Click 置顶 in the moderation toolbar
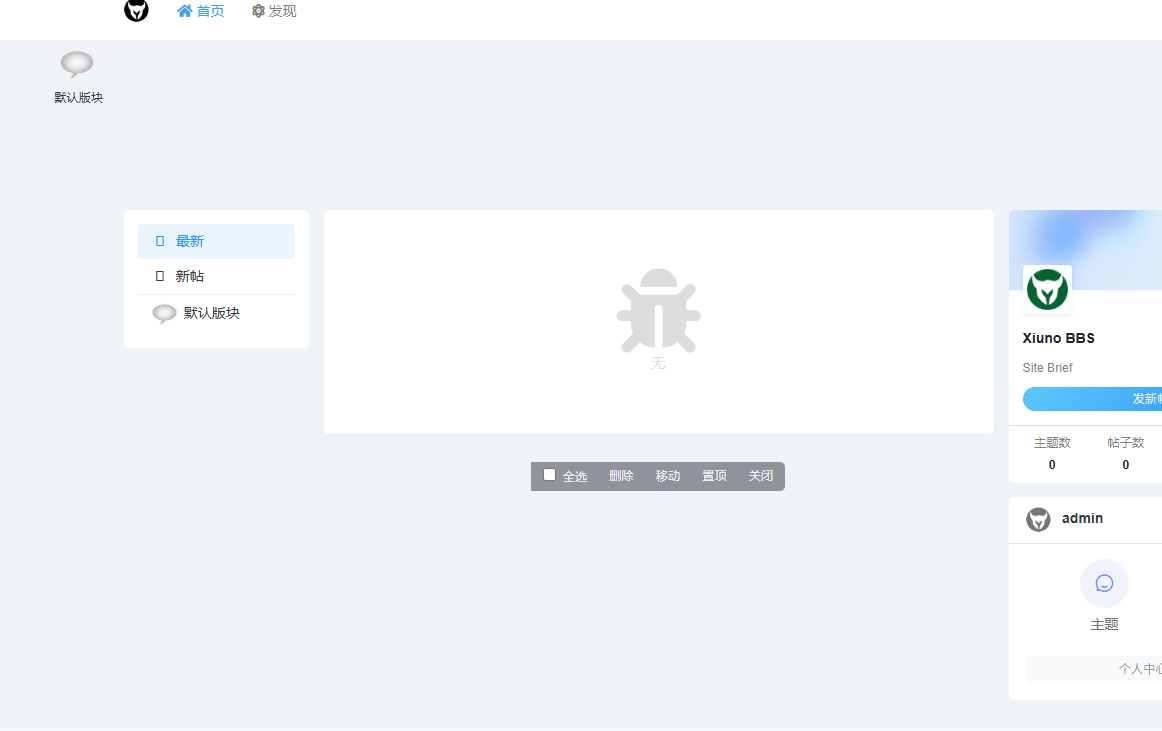Image resolution: width=1162 pixels, height=731 pixels. [x=714, y=476]
